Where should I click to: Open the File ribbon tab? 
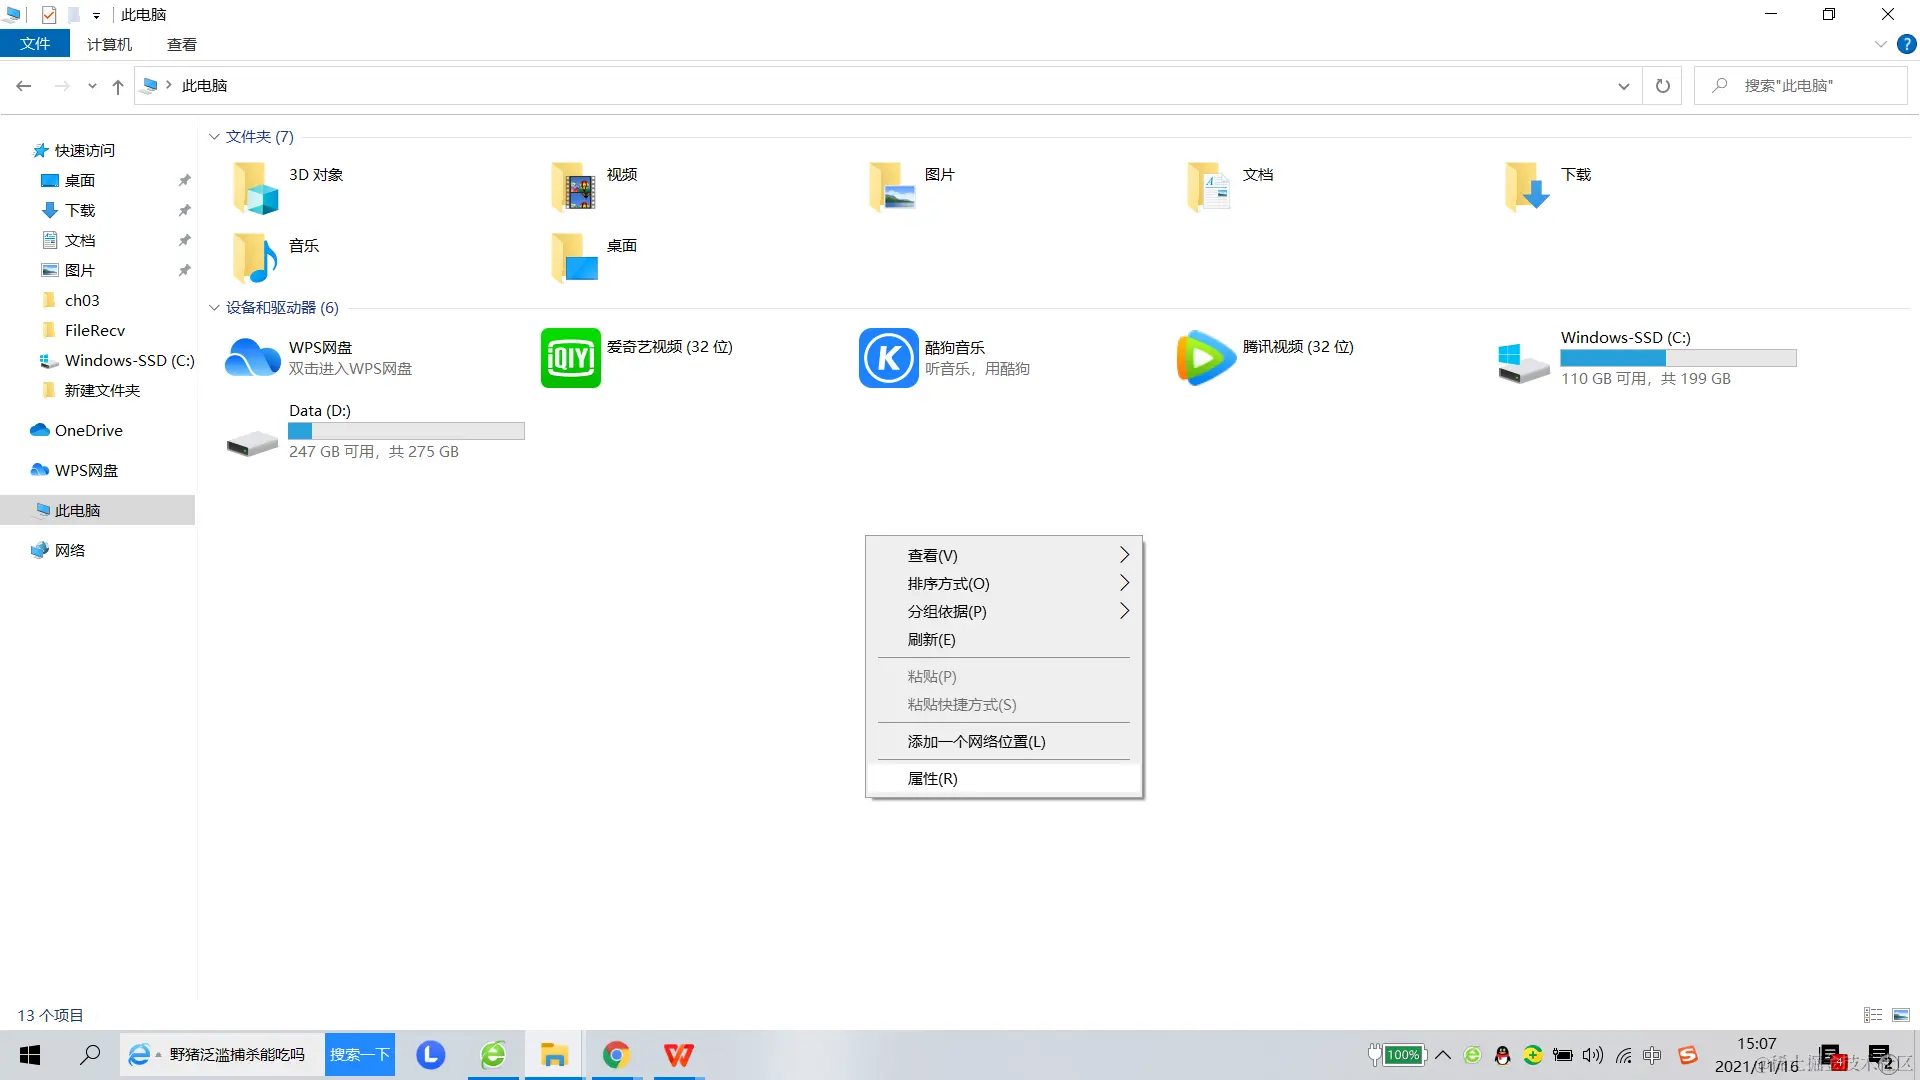coord(35,44)
